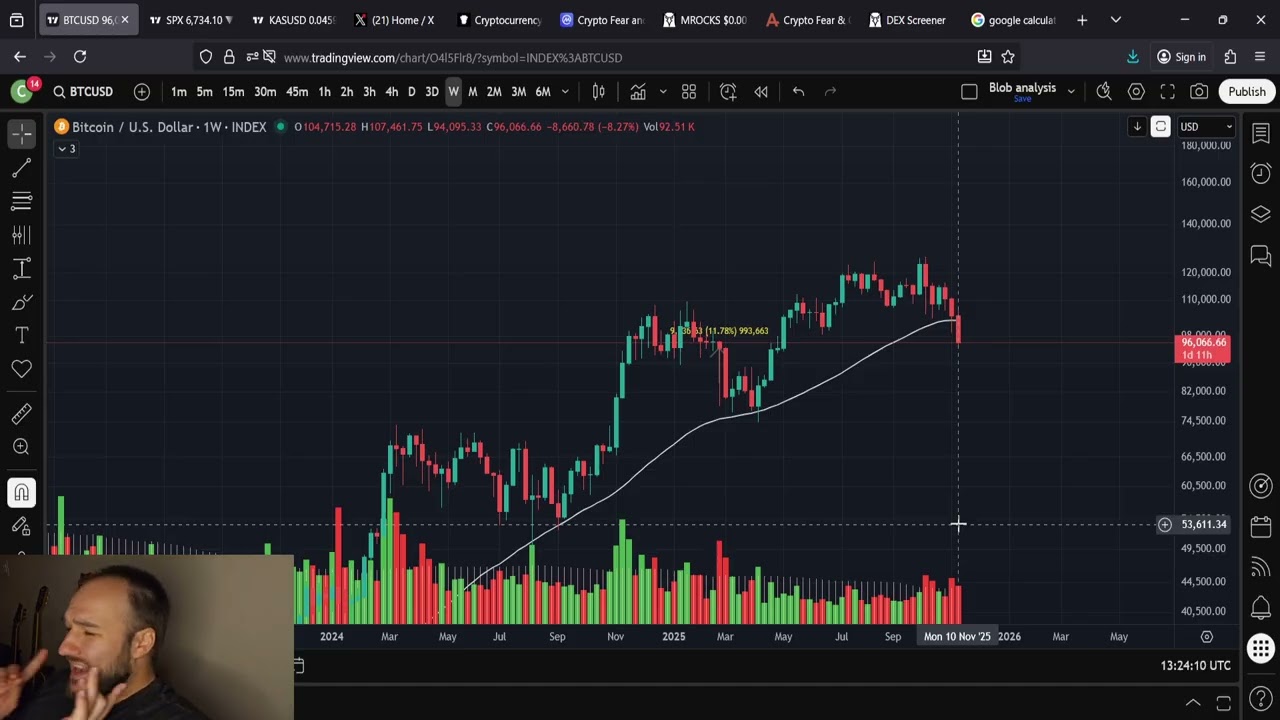Switch to the KASUSD browser tab

(293, 20)
